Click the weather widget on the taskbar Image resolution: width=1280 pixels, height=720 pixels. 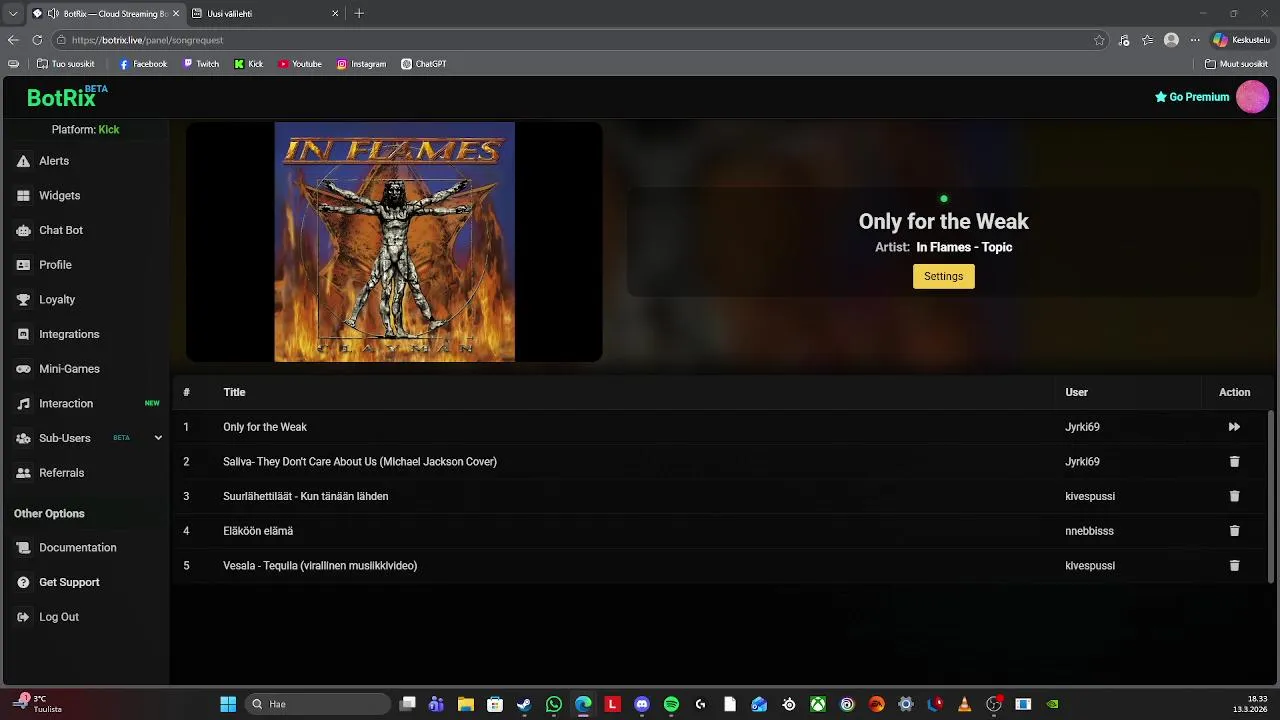pos(40,704)
